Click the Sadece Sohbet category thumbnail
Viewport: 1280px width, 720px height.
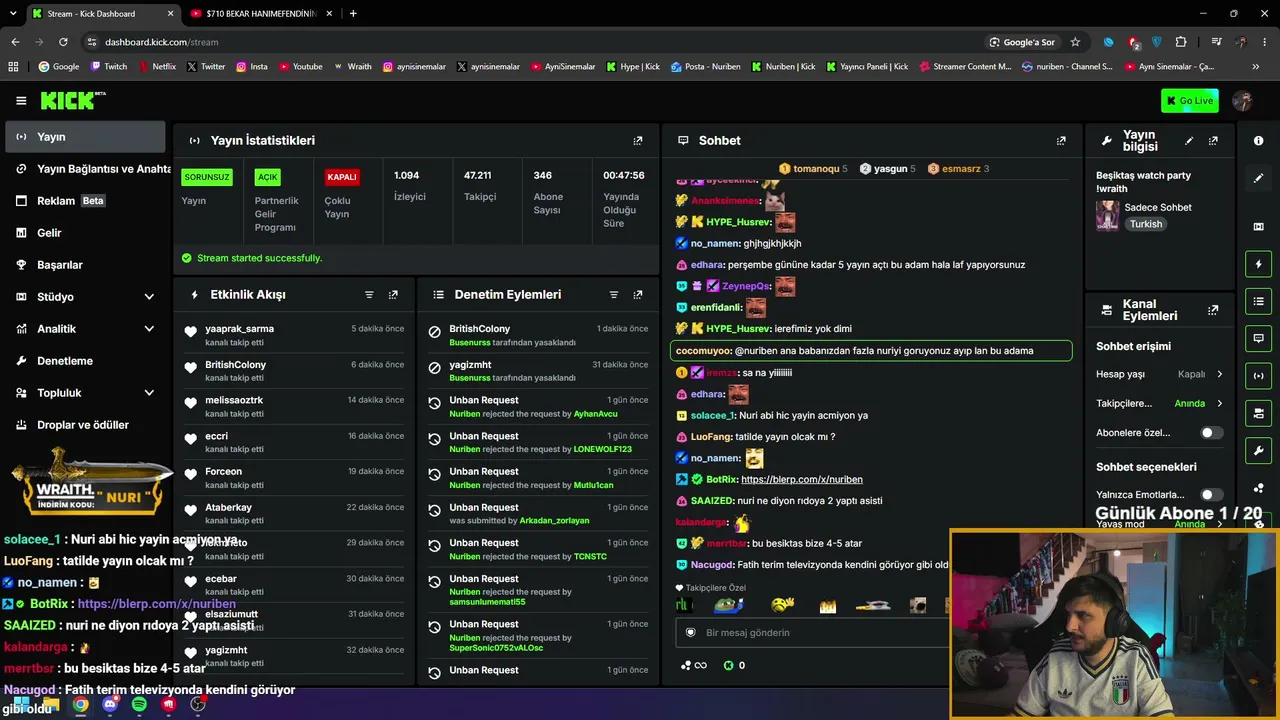pos(1107,215)
